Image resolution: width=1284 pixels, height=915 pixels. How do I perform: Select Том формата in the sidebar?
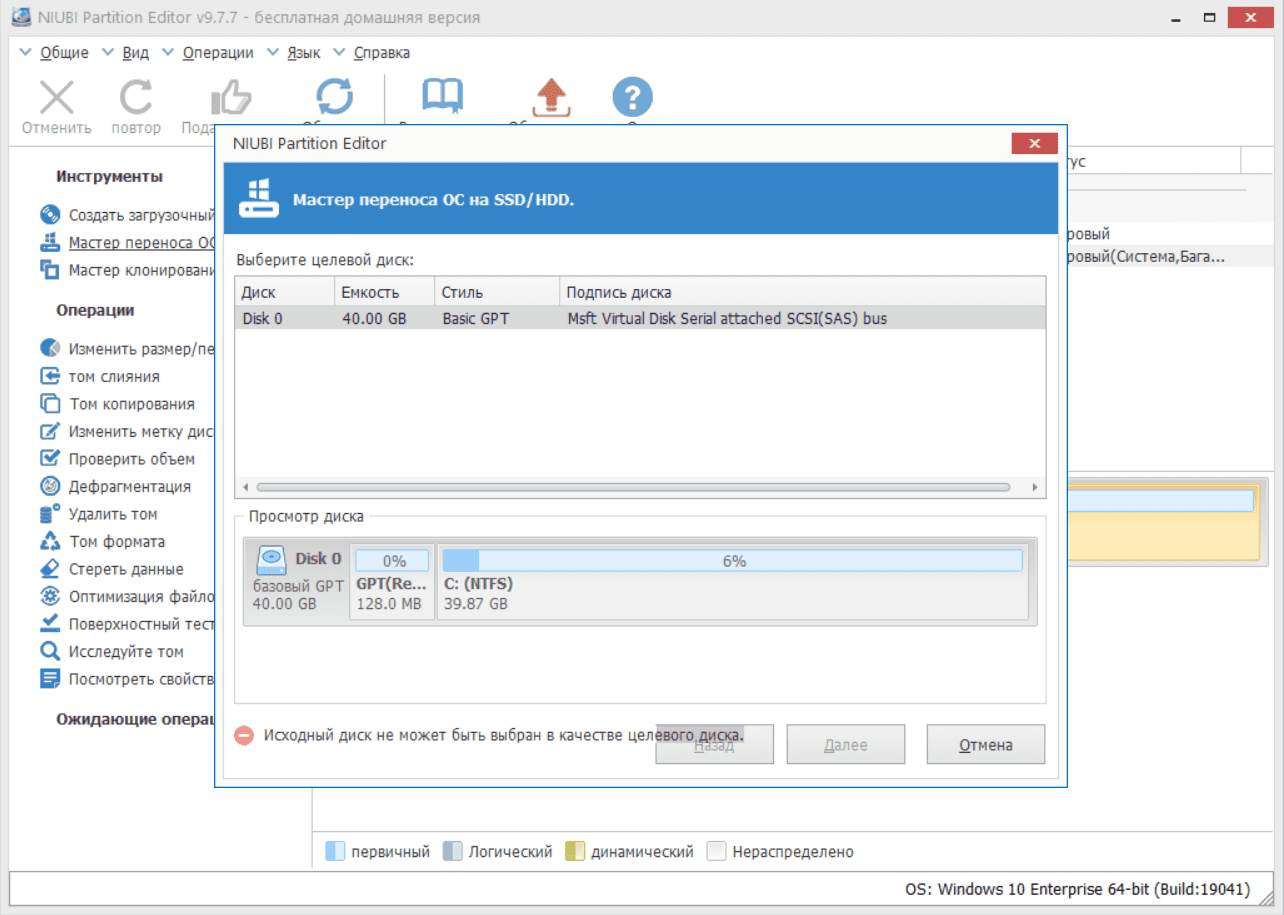pos(117,542)
